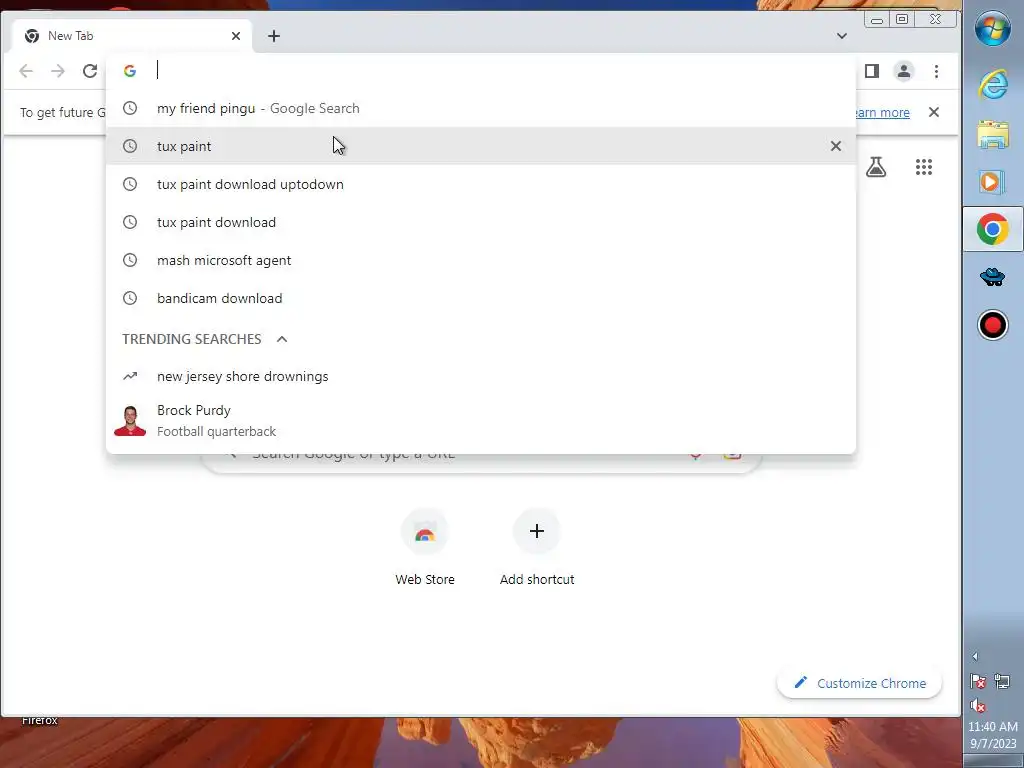
Task: Open the profile avatar menu
Action: click(x=904, y=71)
